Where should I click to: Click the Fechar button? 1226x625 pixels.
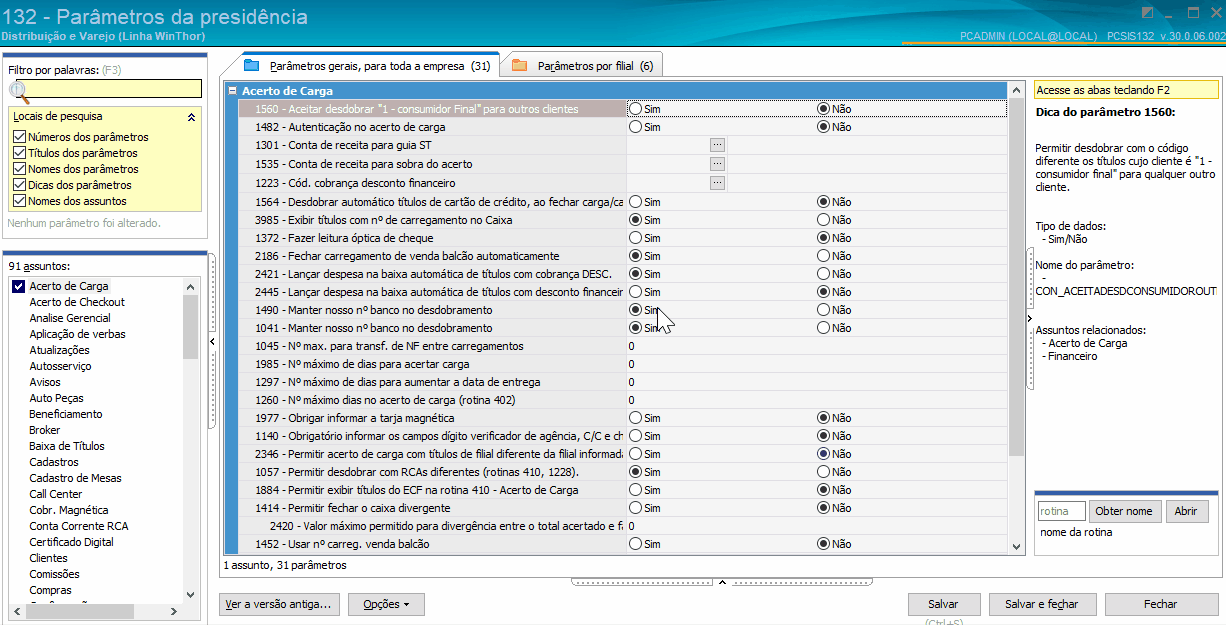1161,604
